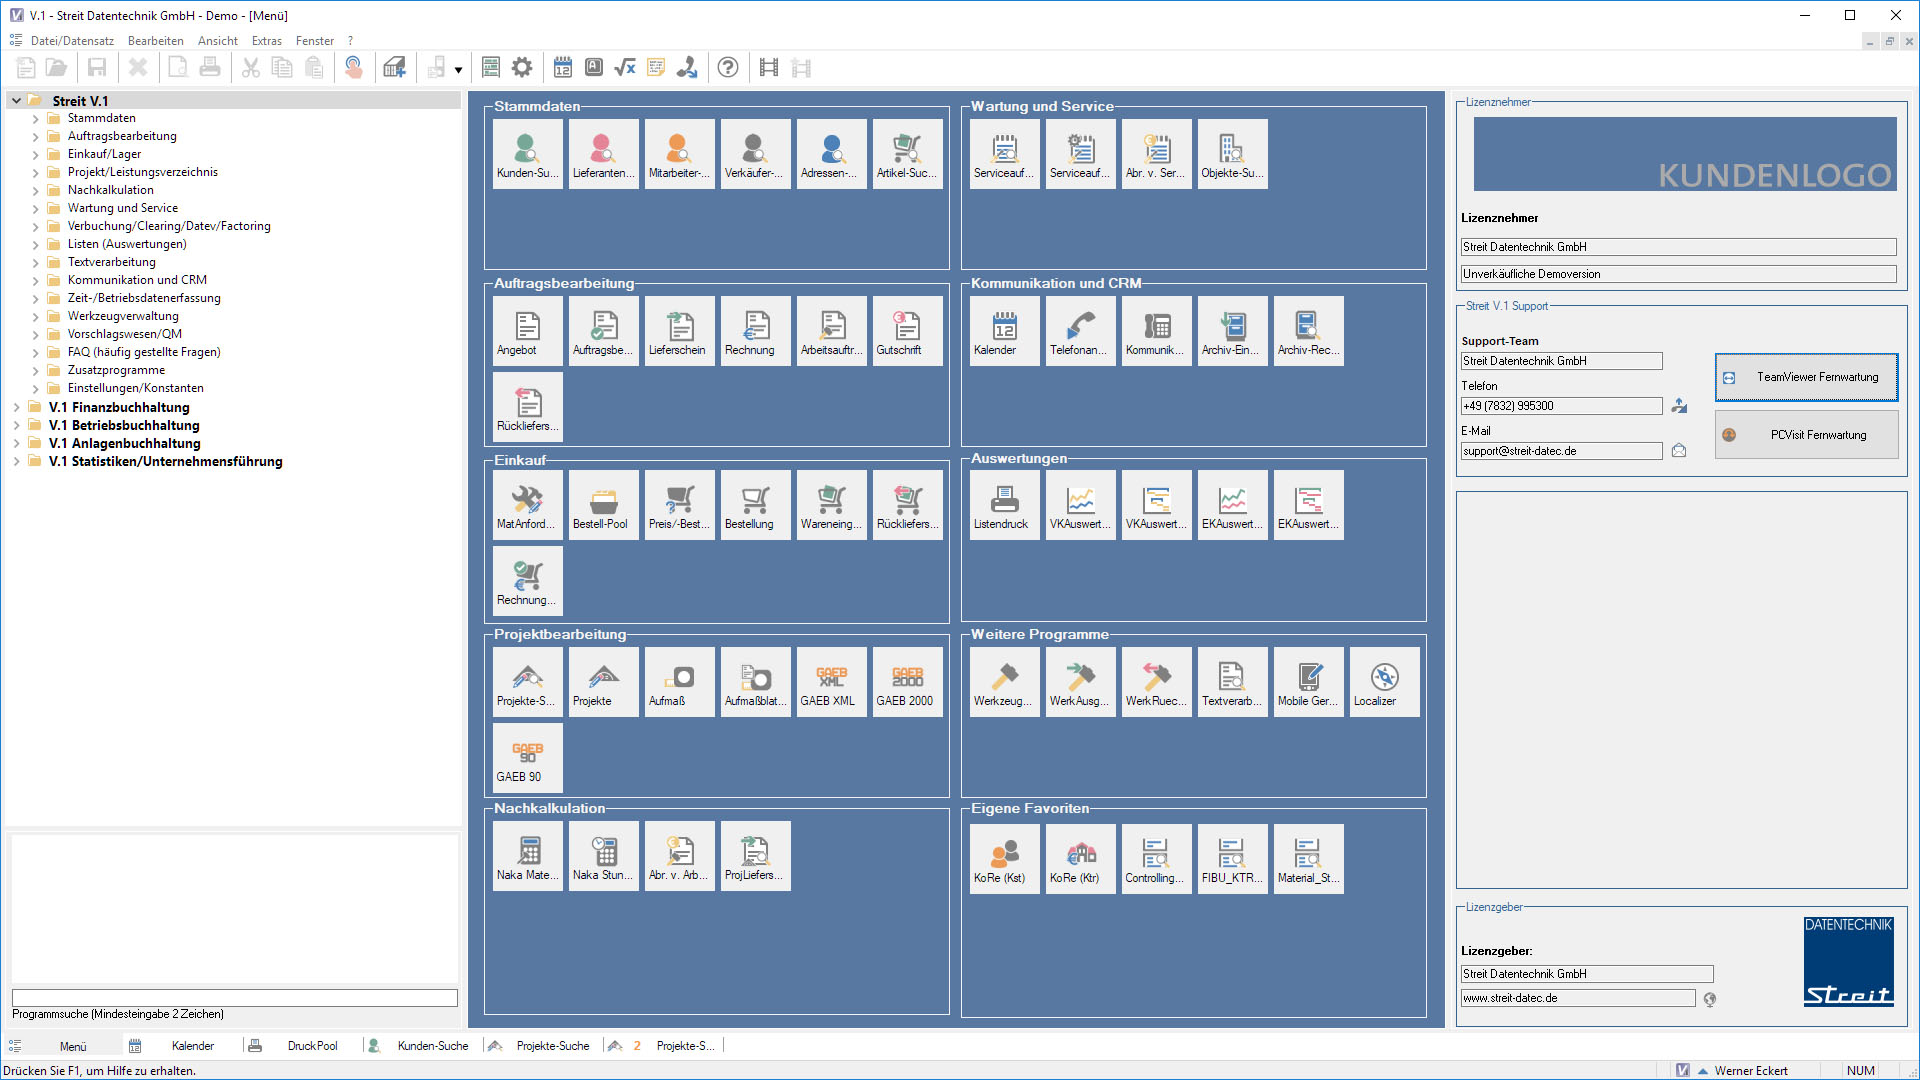The image size is (1920, 1080).
Task: Open the Datei/Datensatz menu
Action: [72, 41]
